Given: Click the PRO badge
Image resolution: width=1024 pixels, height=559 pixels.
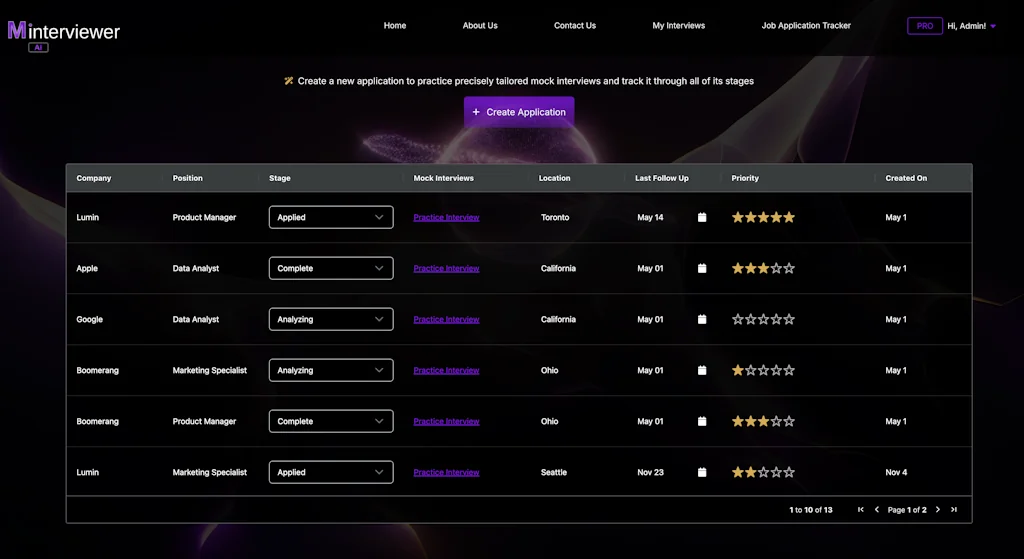Looking at the screenshot, I should (x=925, y=26).
